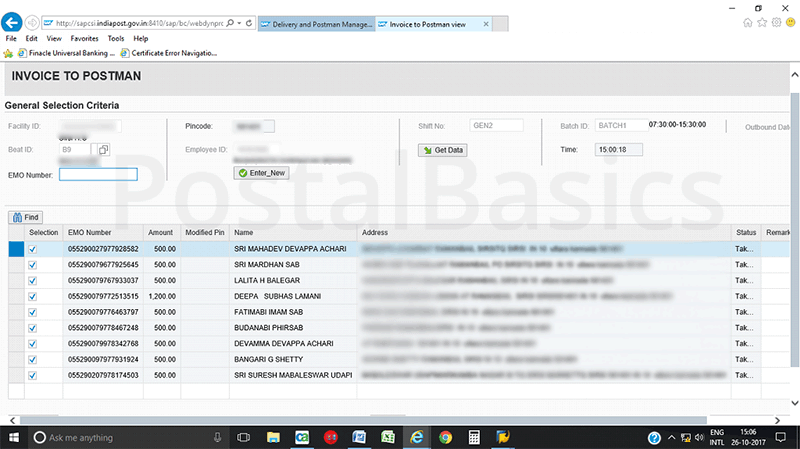Click the Windows Start button

pos(14,437)
